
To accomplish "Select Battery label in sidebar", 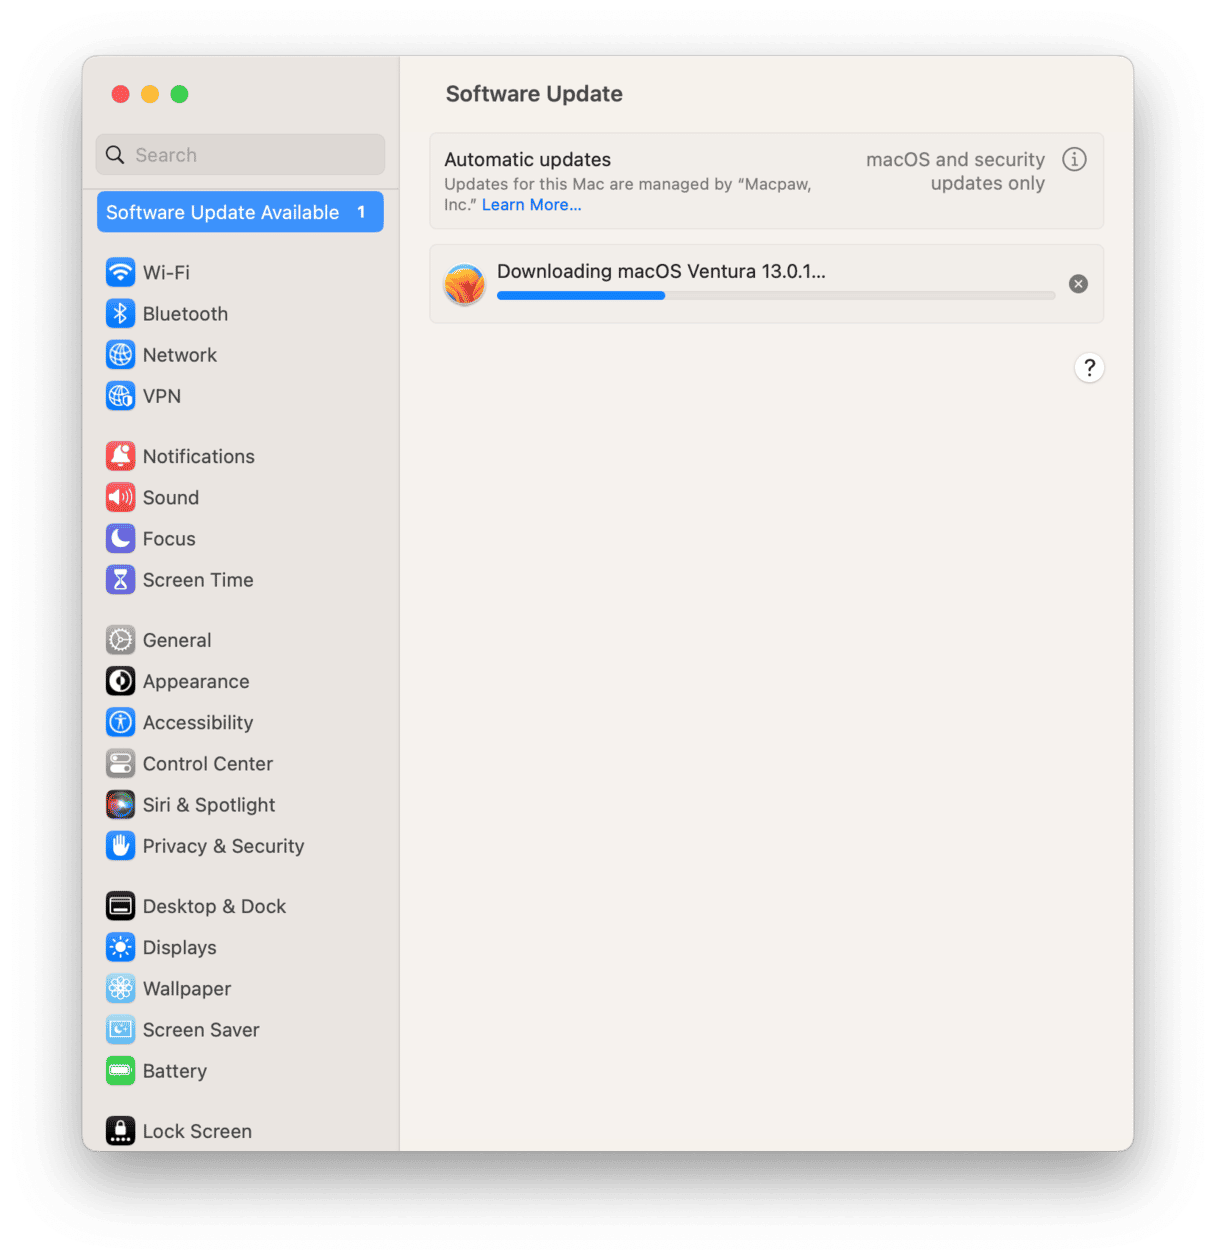I will 175,1071.
